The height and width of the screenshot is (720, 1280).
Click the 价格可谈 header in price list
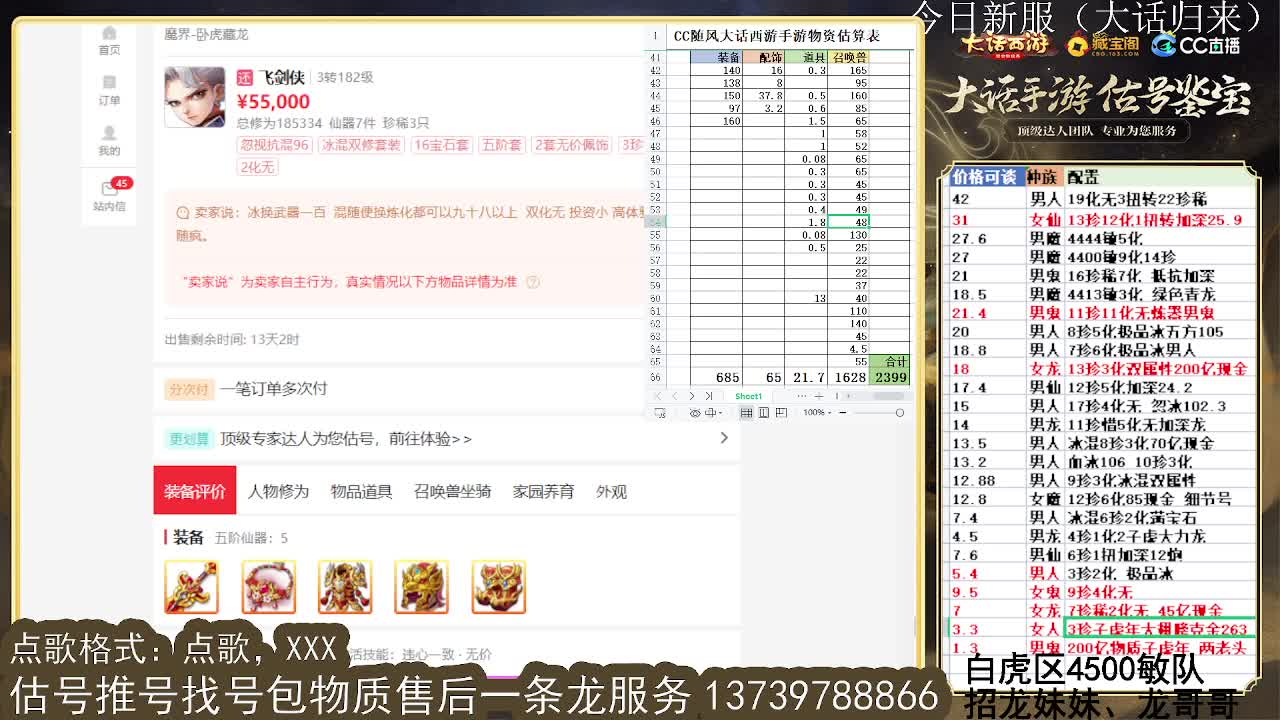point(986,177)
